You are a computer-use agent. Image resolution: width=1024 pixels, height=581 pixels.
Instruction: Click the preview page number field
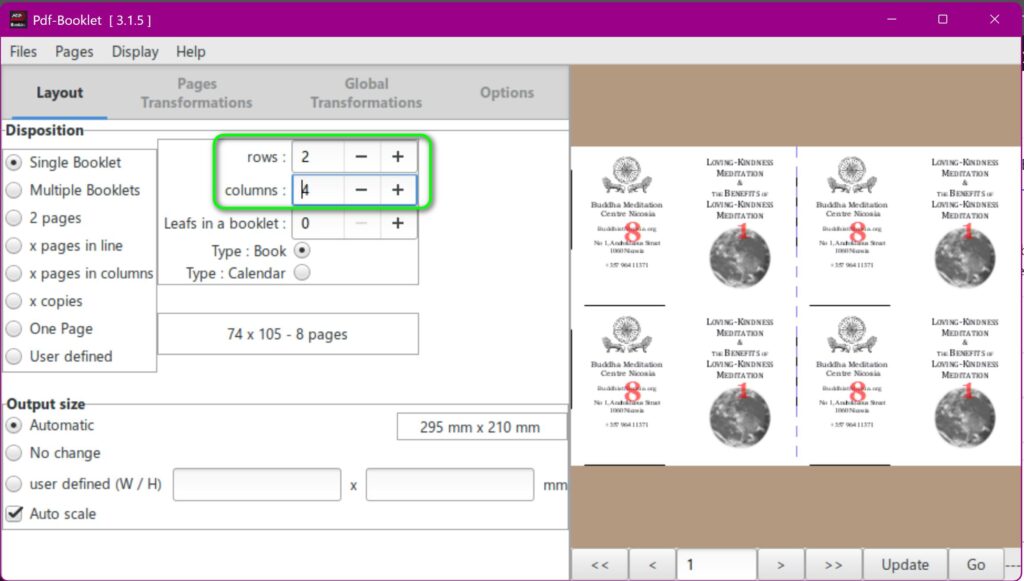point(717,565)
